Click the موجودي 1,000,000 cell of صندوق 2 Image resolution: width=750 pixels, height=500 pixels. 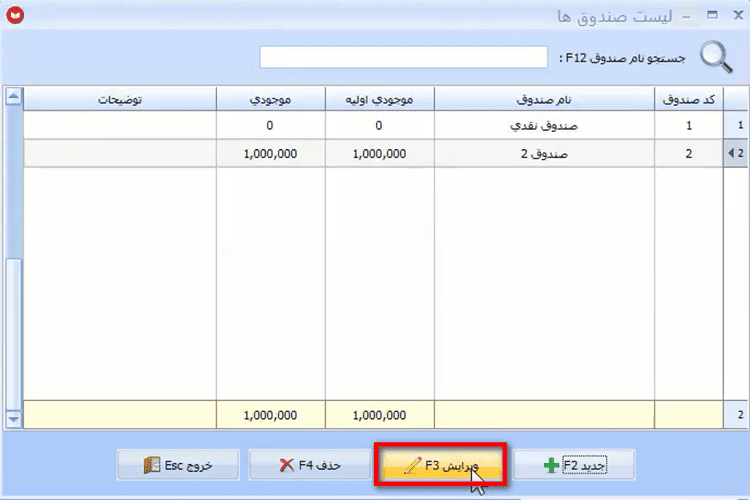tap(270, 154)
